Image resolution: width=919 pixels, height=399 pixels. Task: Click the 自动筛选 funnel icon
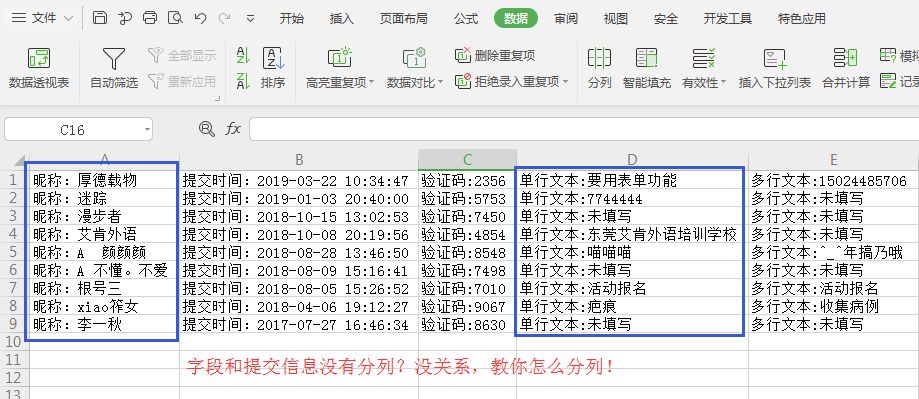114,59
